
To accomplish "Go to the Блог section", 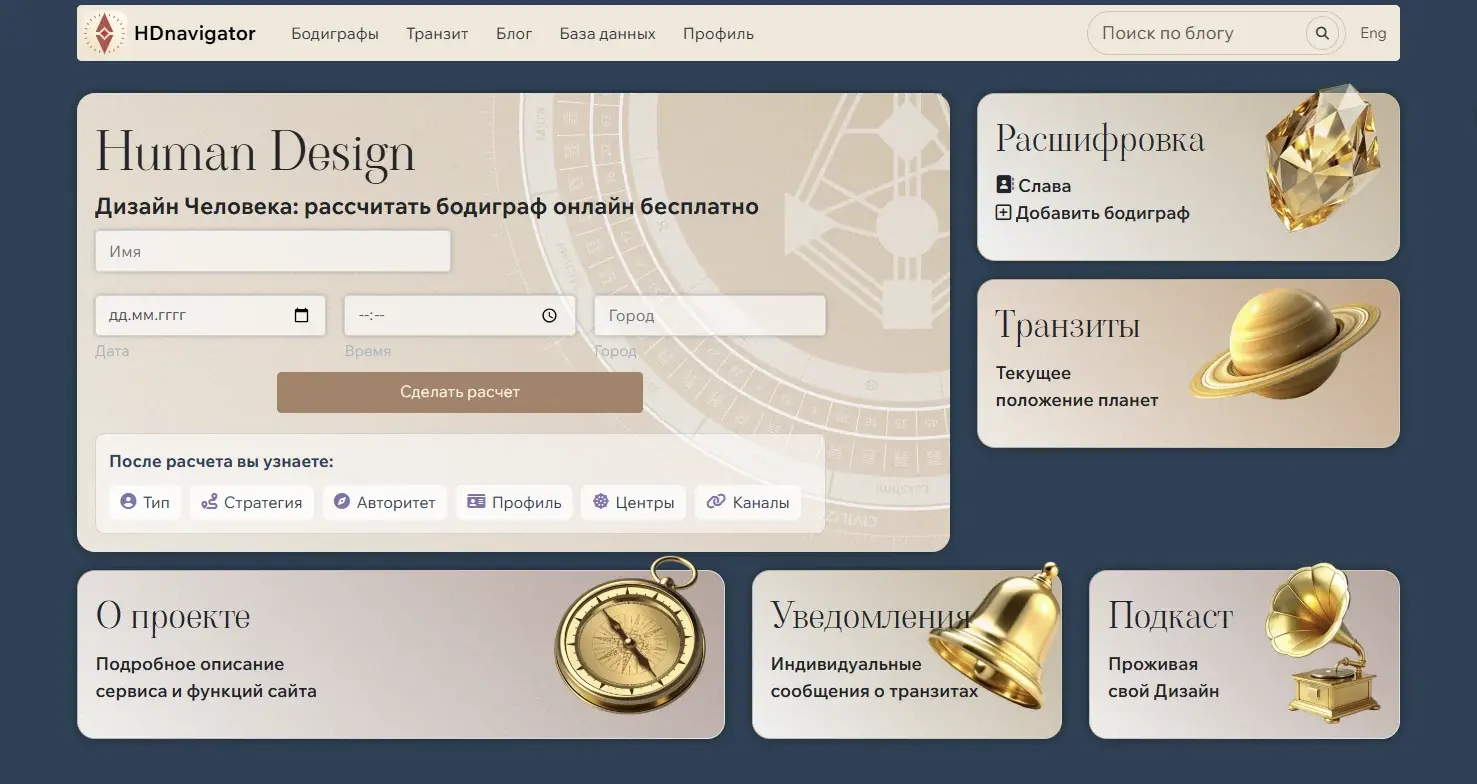I will coord(514,33).
